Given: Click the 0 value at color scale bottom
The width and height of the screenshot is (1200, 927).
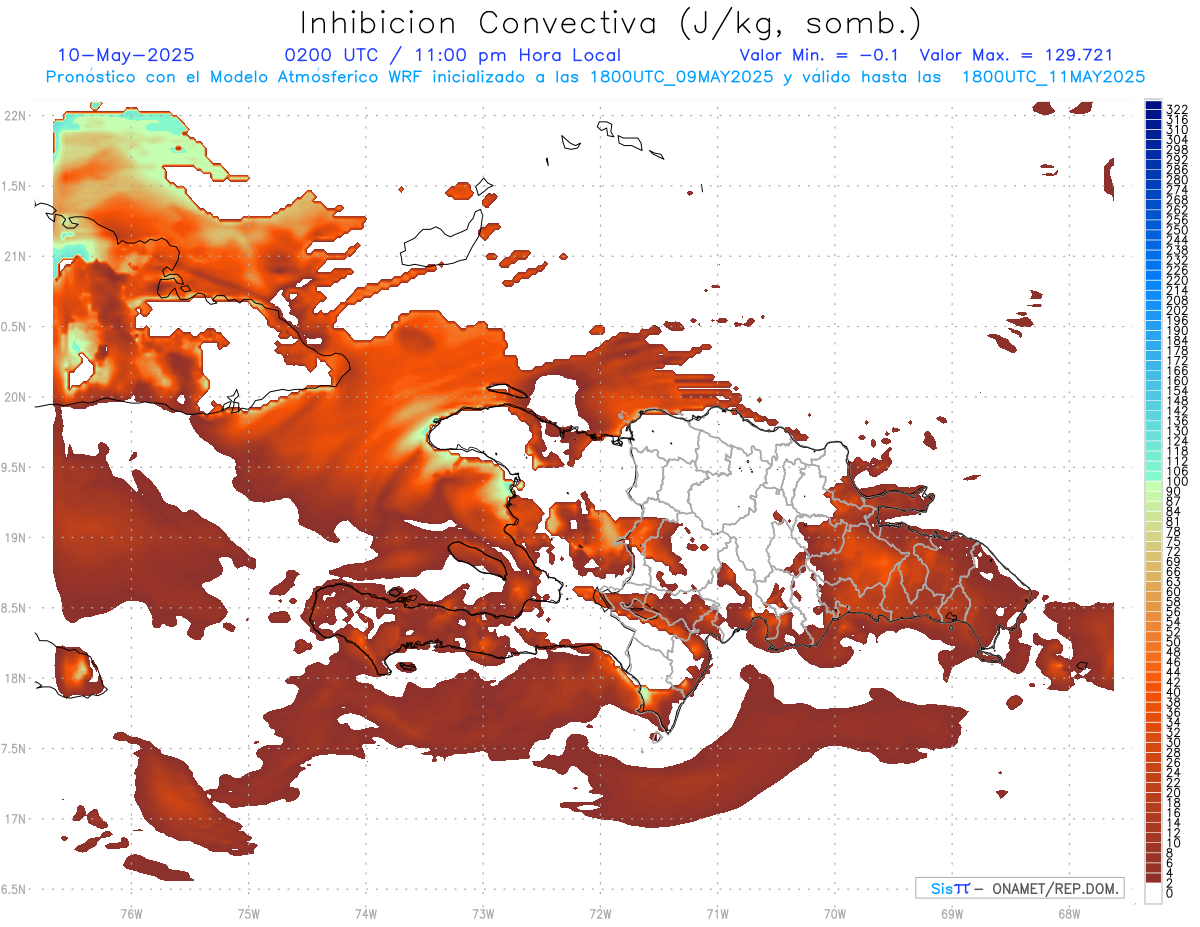Looking at the screenshot, I should (1170, 894).
